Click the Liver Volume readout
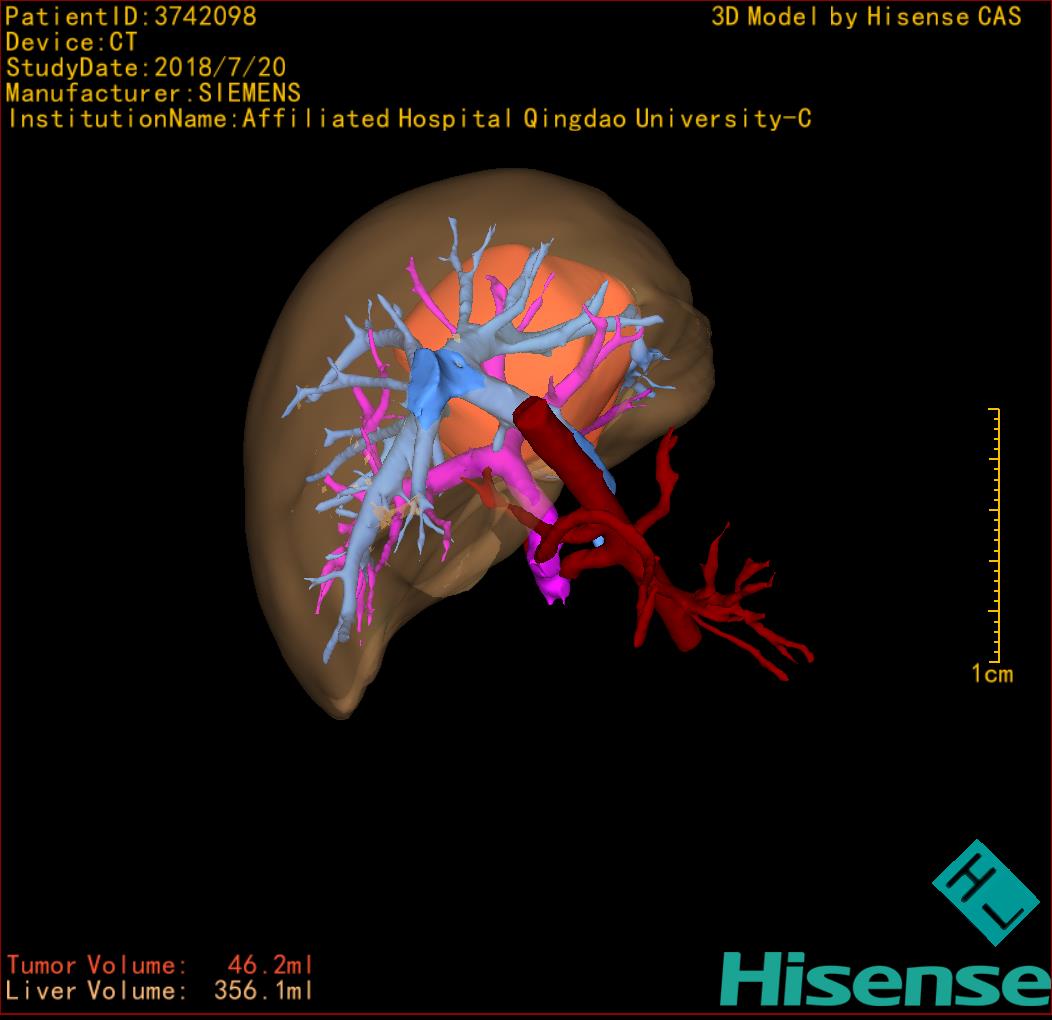Screen dimensions: 1052x1020 point(160,991)
